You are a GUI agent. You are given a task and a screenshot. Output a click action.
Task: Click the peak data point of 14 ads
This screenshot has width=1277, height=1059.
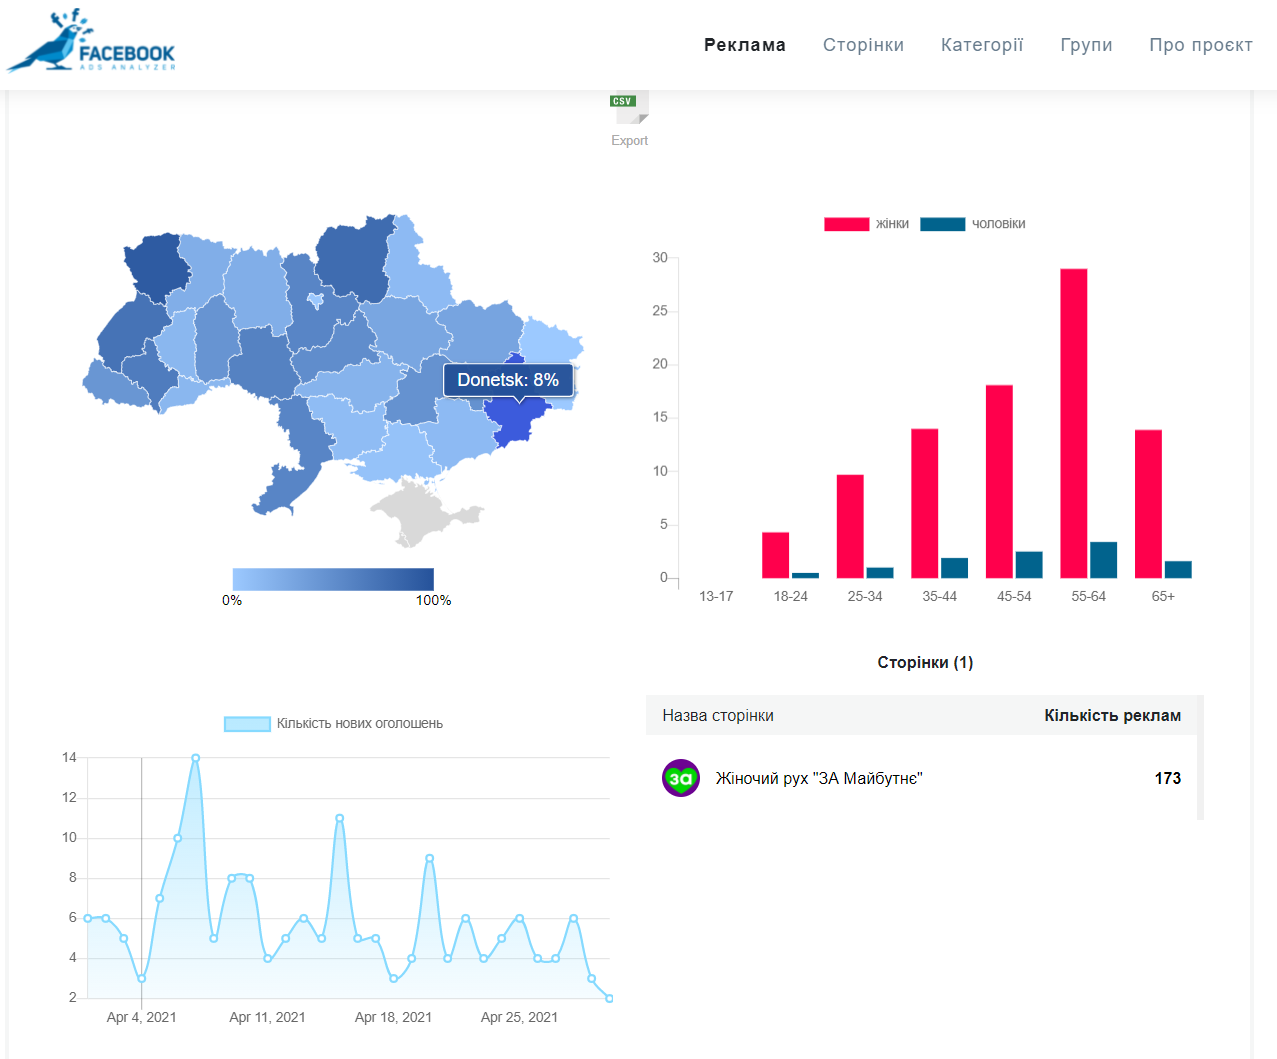pyautogui.click(x=196, y=758)
